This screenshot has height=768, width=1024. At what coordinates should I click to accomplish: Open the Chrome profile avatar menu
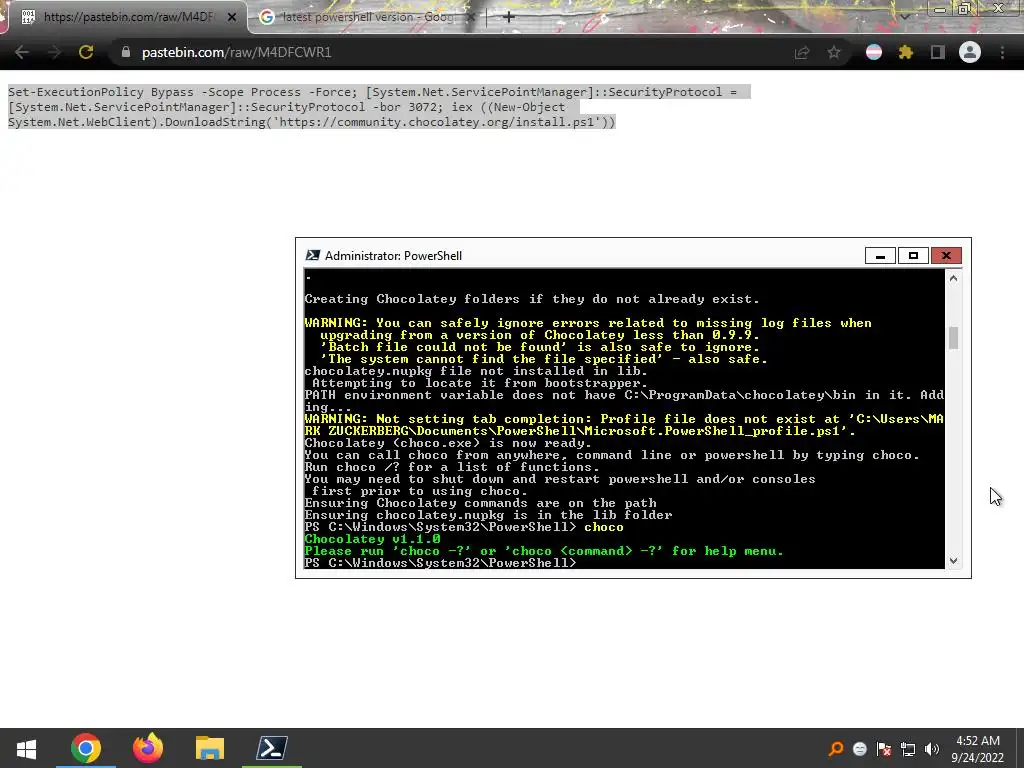pos(970,52)
